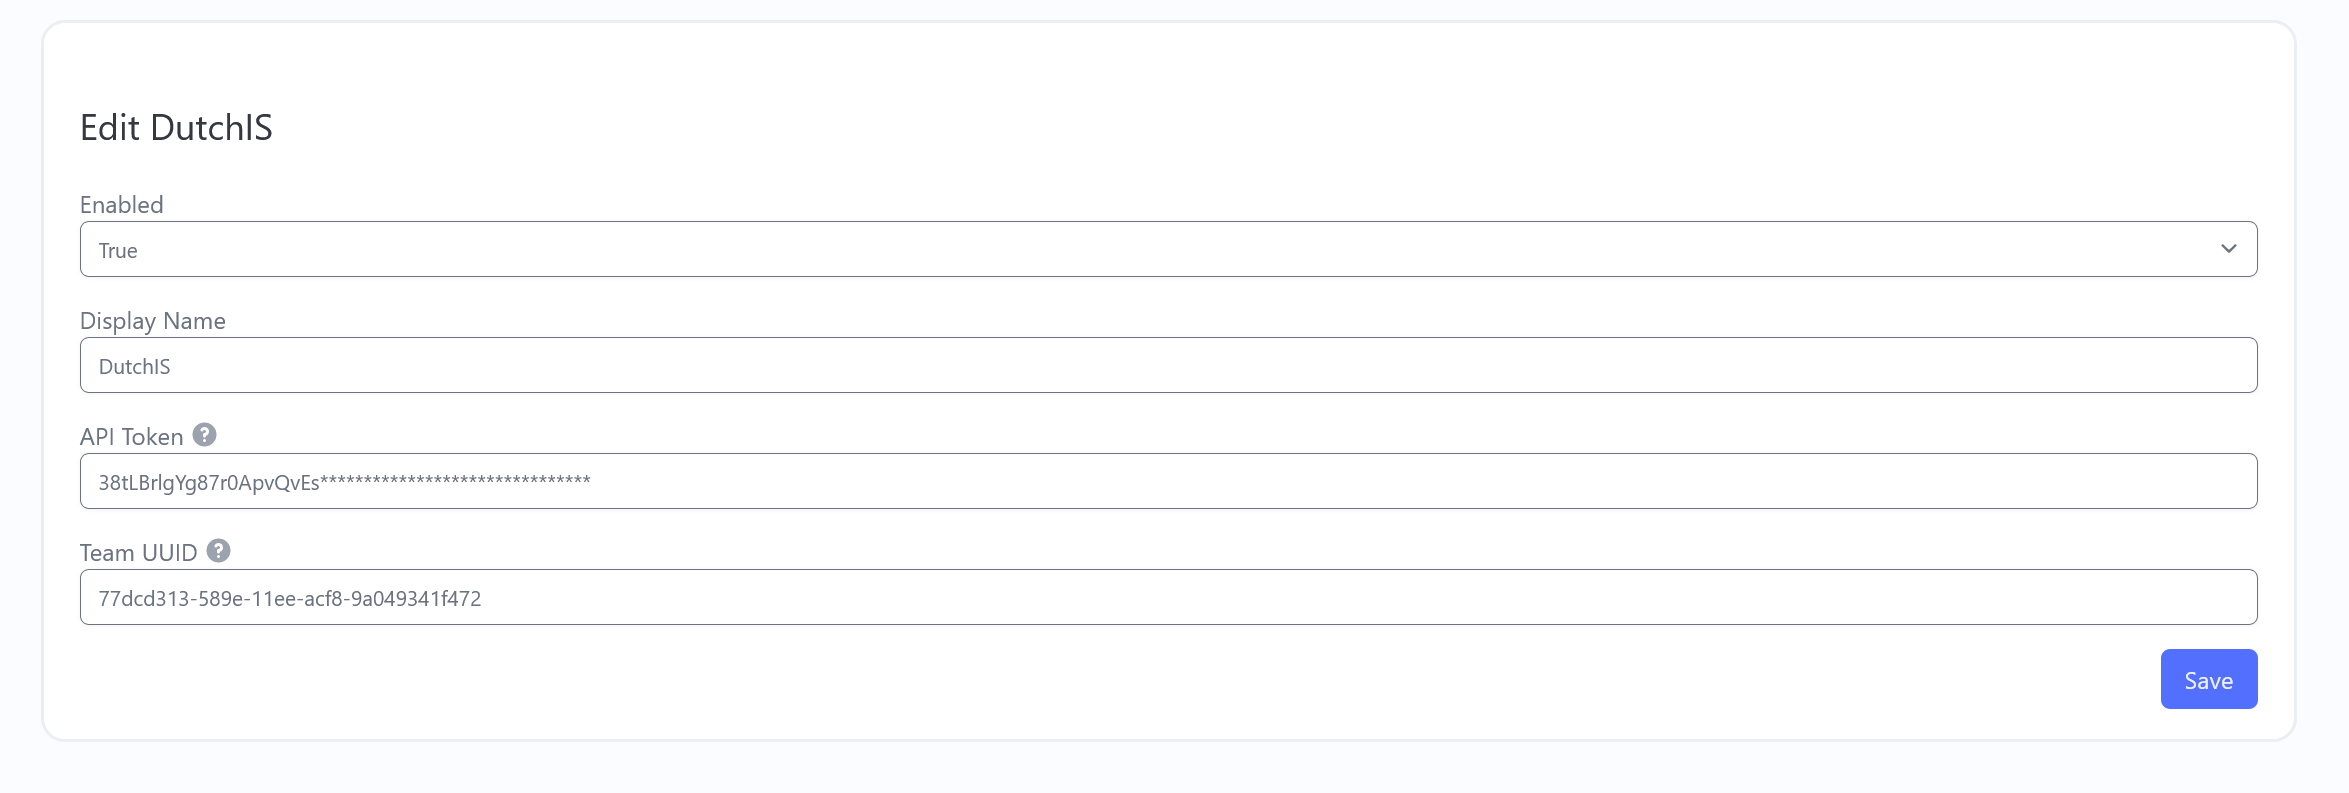Focus the Display Name input field

click(1168, 365)
